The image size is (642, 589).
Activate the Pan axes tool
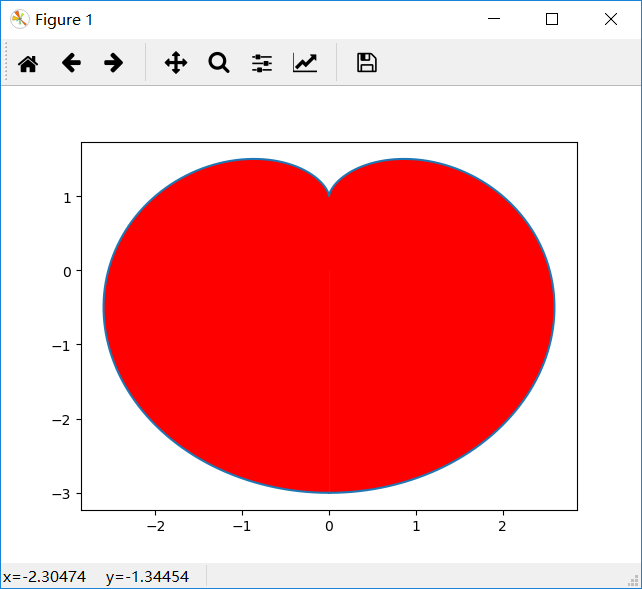point(176,63)
